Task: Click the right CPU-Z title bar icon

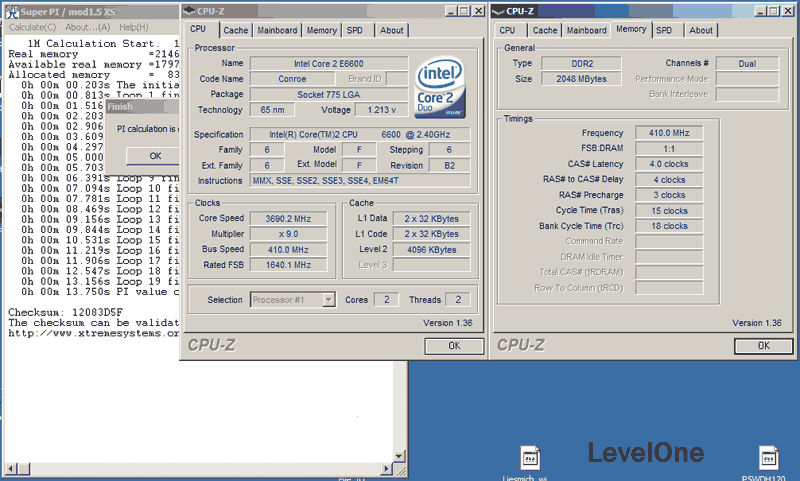Action: pyautogui.click(x=498, y=11)
